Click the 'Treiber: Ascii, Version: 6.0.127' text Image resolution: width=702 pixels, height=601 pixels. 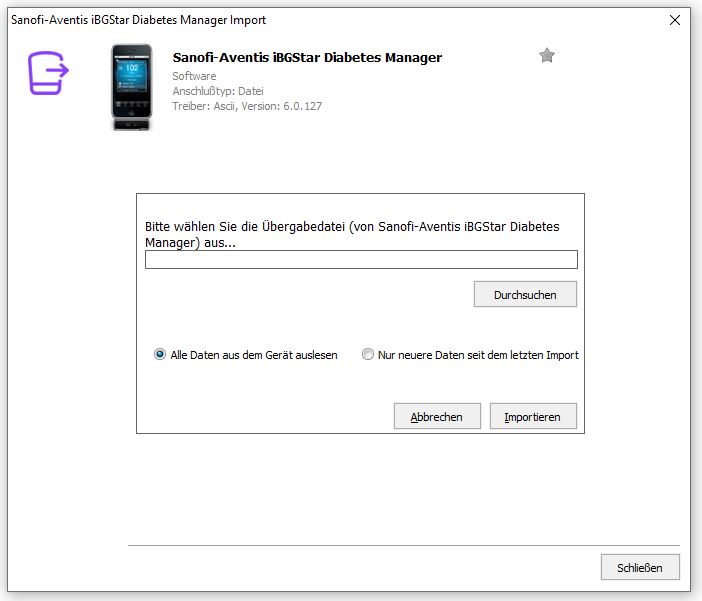[247, 107]
